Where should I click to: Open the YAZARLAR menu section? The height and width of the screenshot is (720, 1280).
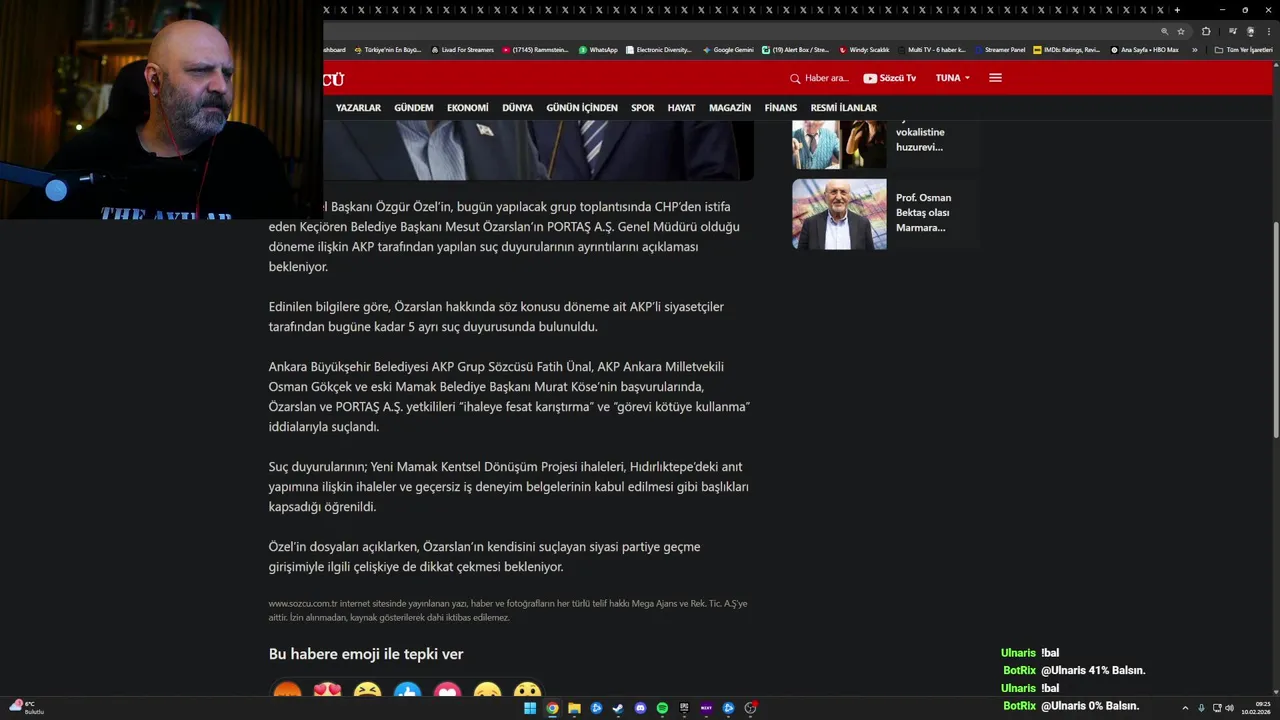click(x=358, y=108)
